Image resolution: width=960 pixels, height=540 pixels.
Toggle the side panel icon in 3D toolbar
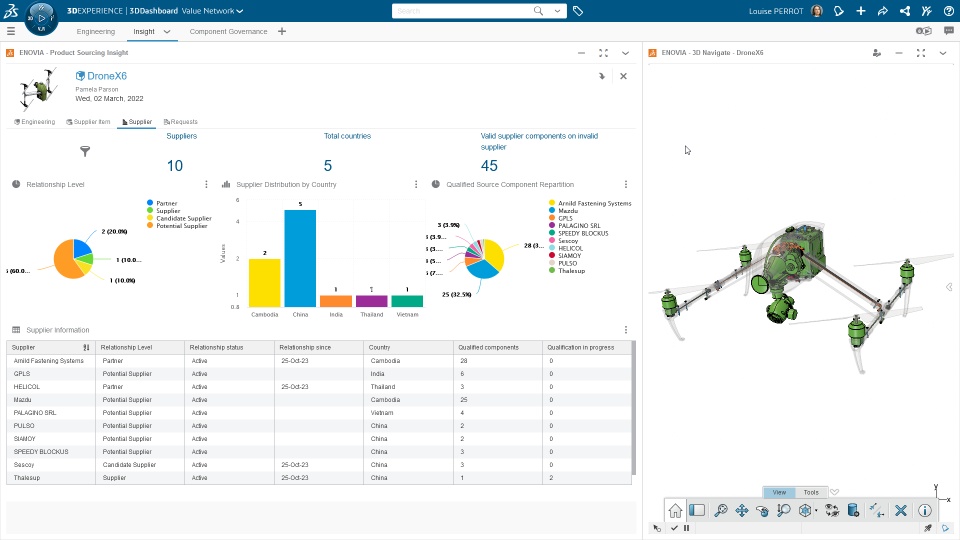pyautogui.click(x=697, y=510)
